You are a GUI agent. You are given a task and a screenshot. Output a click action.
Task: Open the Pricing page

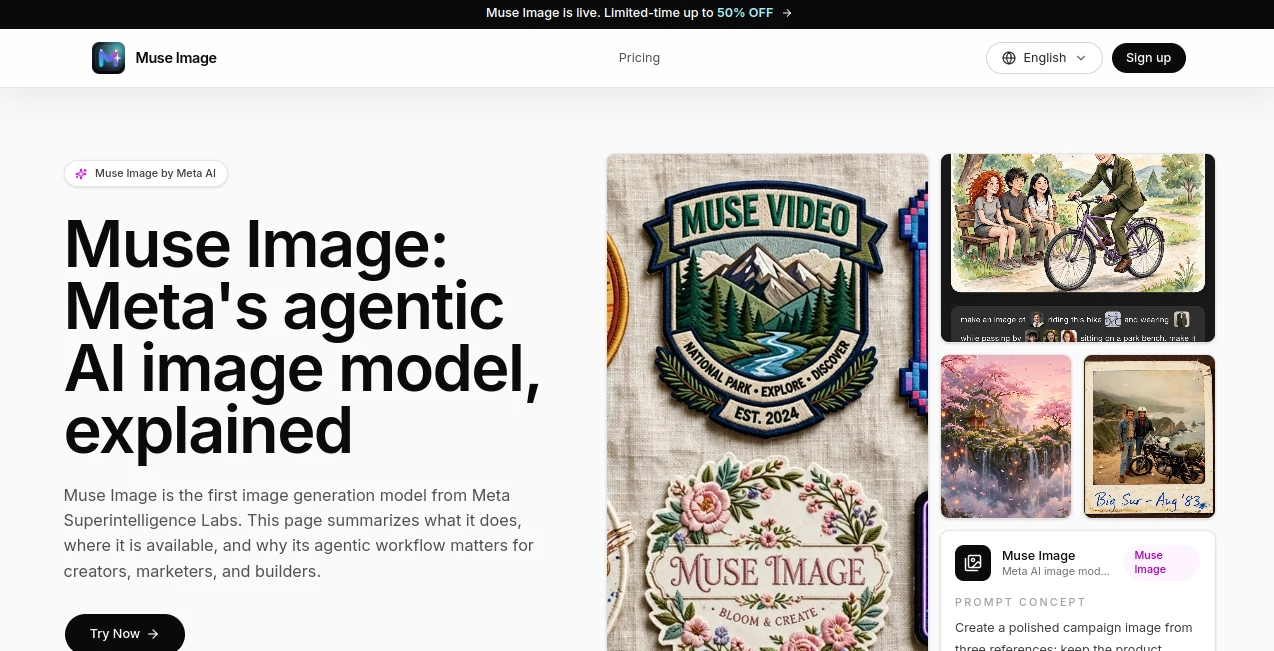click(639, 58)
